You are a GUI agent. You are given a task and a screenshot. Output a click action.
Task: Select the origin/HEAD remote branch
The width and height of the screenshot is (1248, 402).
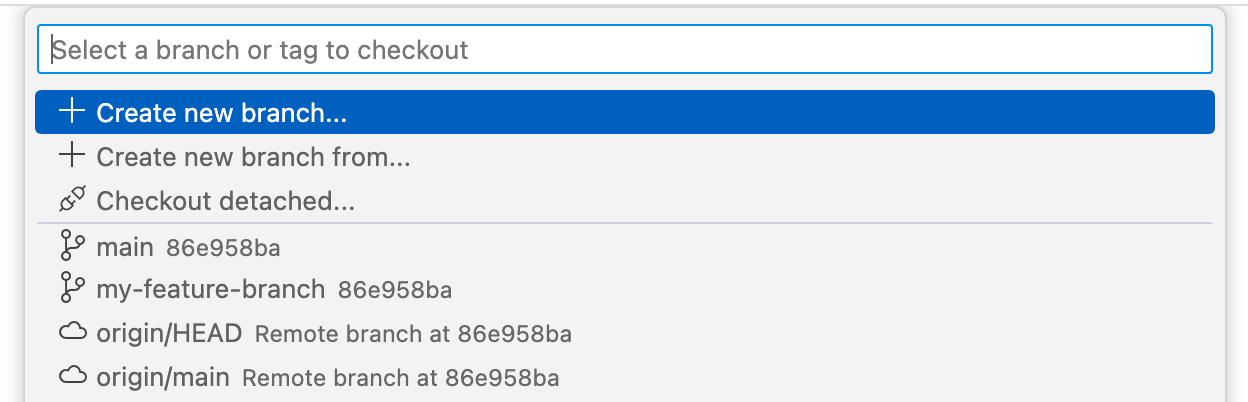pyautogui.click(x=169, y=333)
